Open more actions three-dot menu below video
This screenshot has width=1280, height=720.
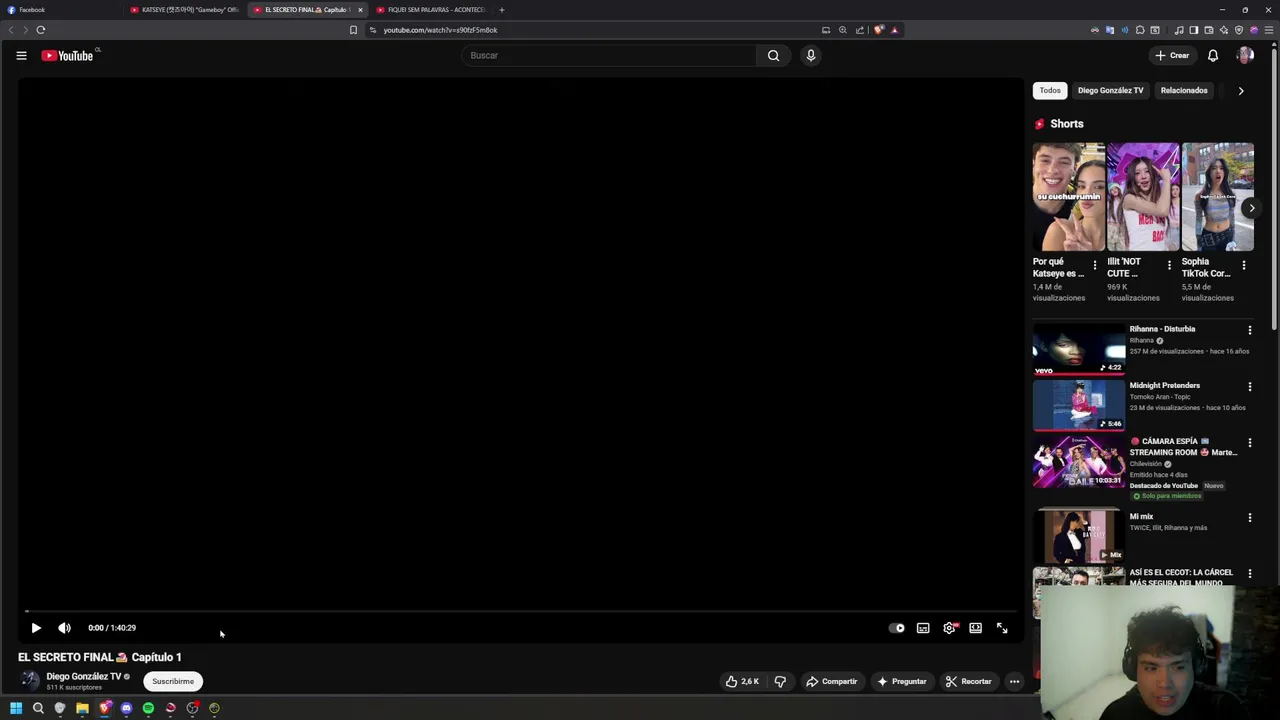coord(1014,682)
